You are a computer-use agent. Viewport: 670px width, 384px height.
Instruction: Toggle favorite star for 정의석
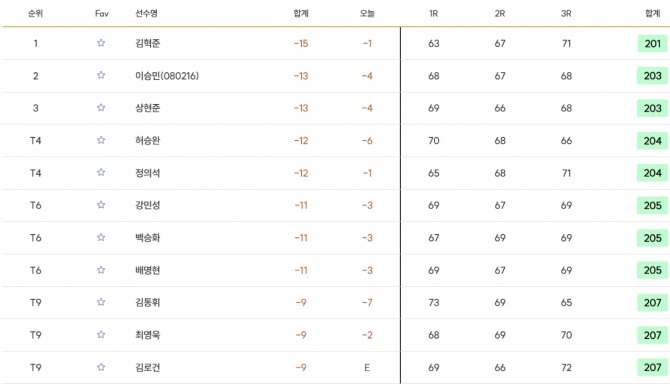(x=101, y=172)
